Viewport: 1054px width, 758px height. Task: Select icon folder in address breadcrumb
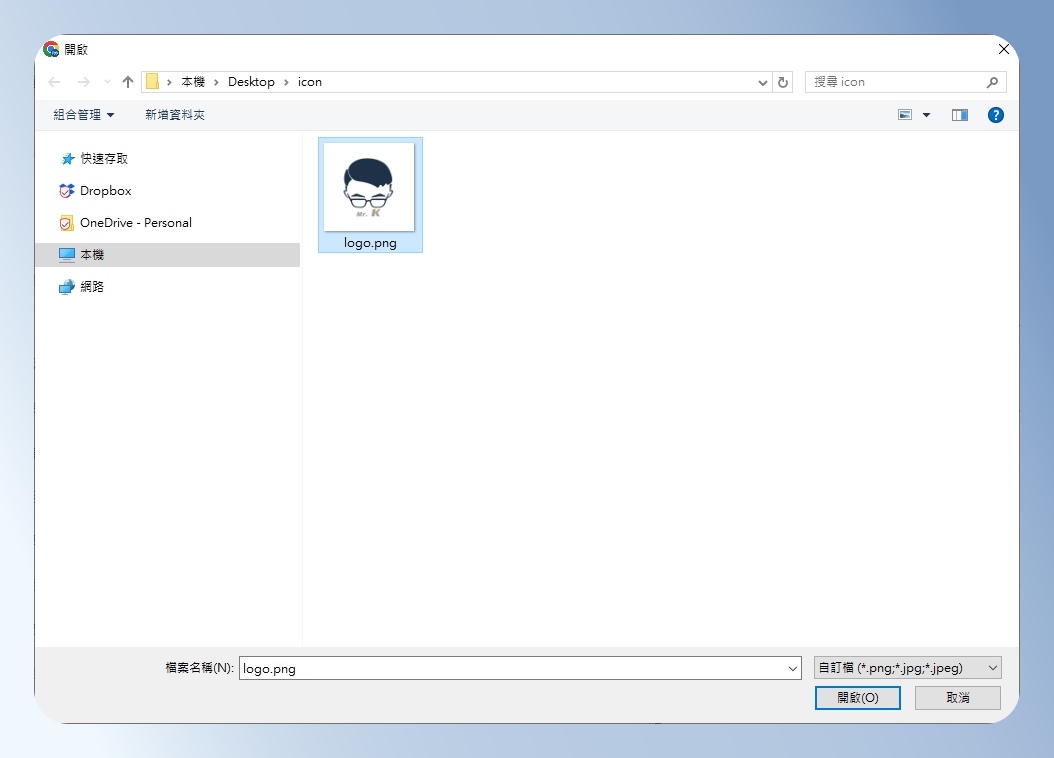310,81
